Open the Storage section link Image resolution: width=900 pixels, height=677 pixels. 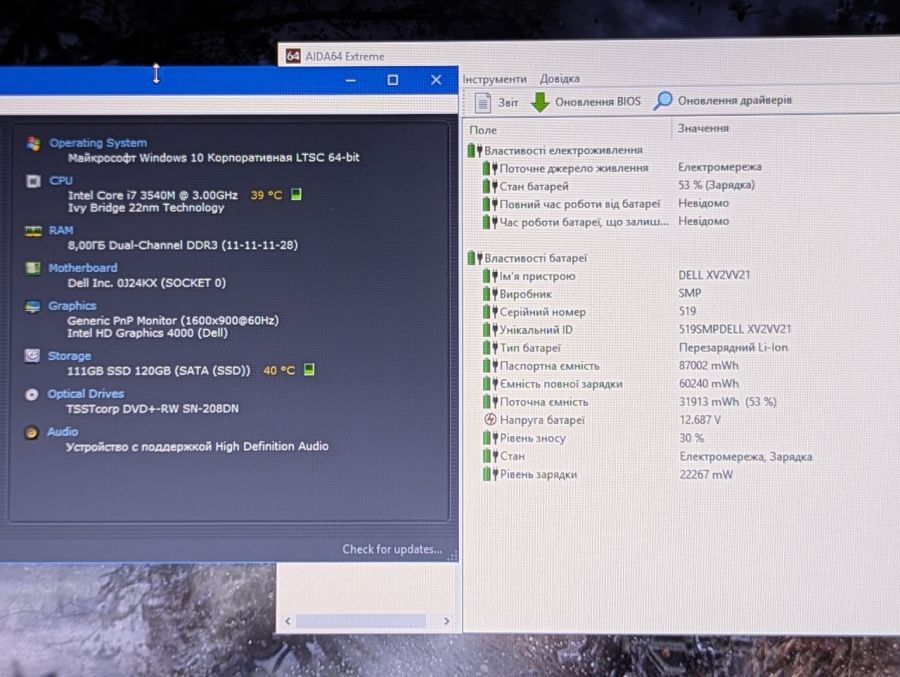tap(69, 356)
